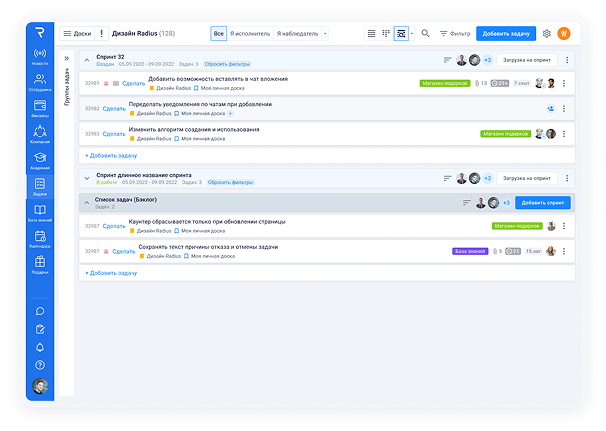
Task: Click the Добавить спринт button
Action: tap(543, 202)
